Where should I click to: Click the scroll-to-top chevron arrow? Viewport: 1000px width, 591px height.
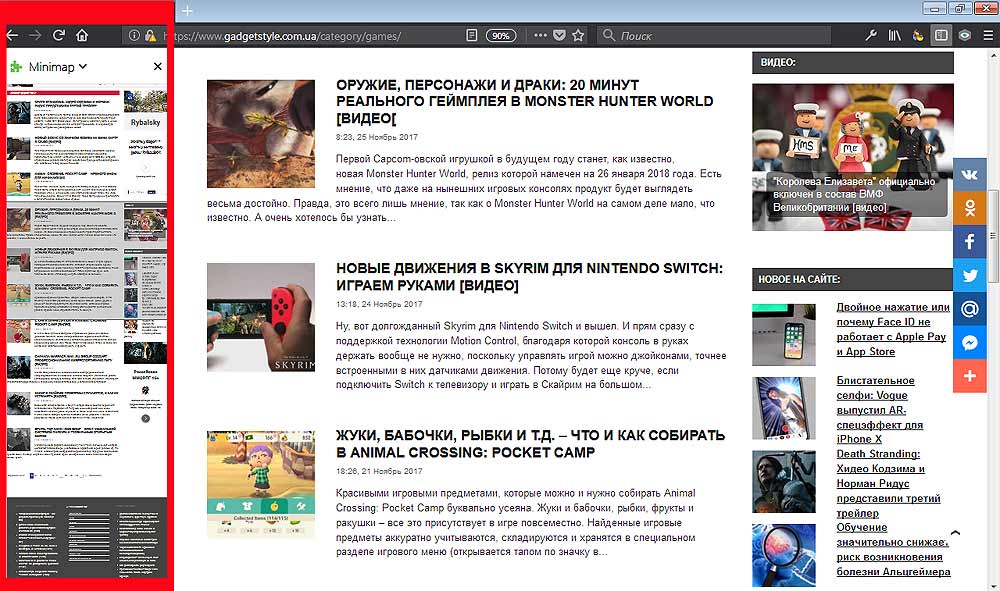tap(955, 532)
